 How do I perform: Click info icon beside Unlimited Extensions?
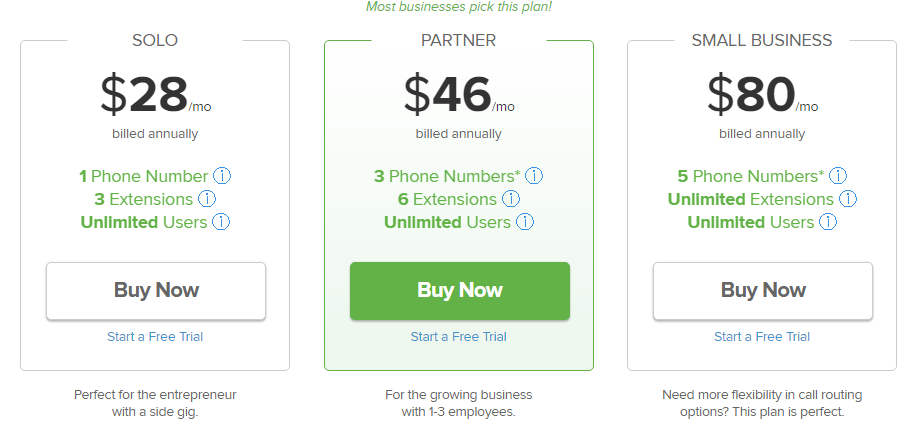click(x=848, y=199)
